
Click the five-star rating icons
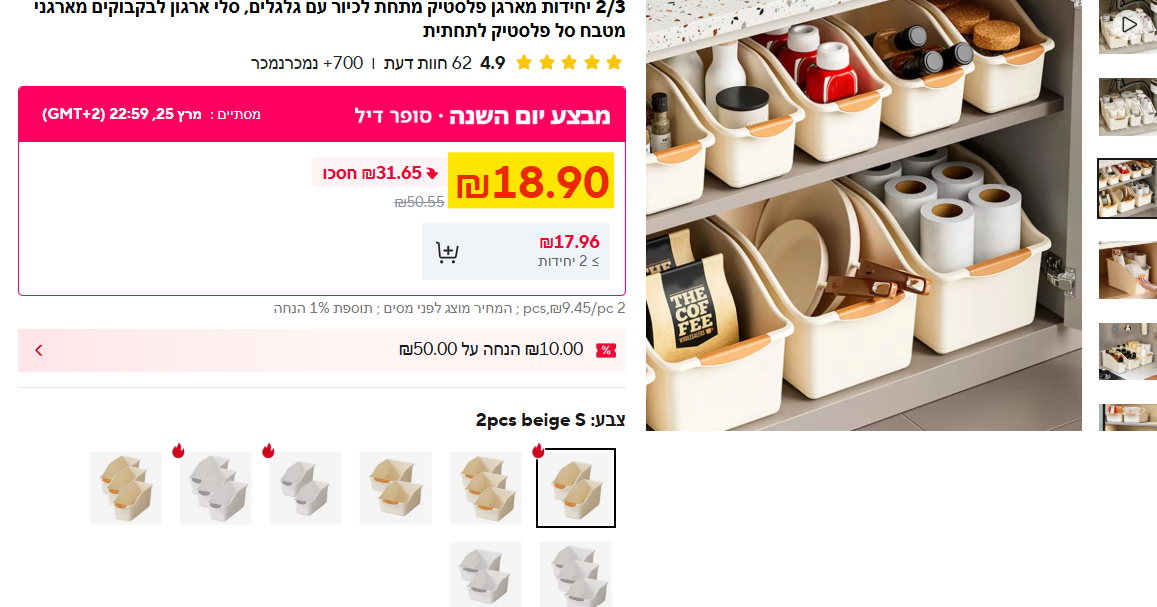(x=569, y=63)
